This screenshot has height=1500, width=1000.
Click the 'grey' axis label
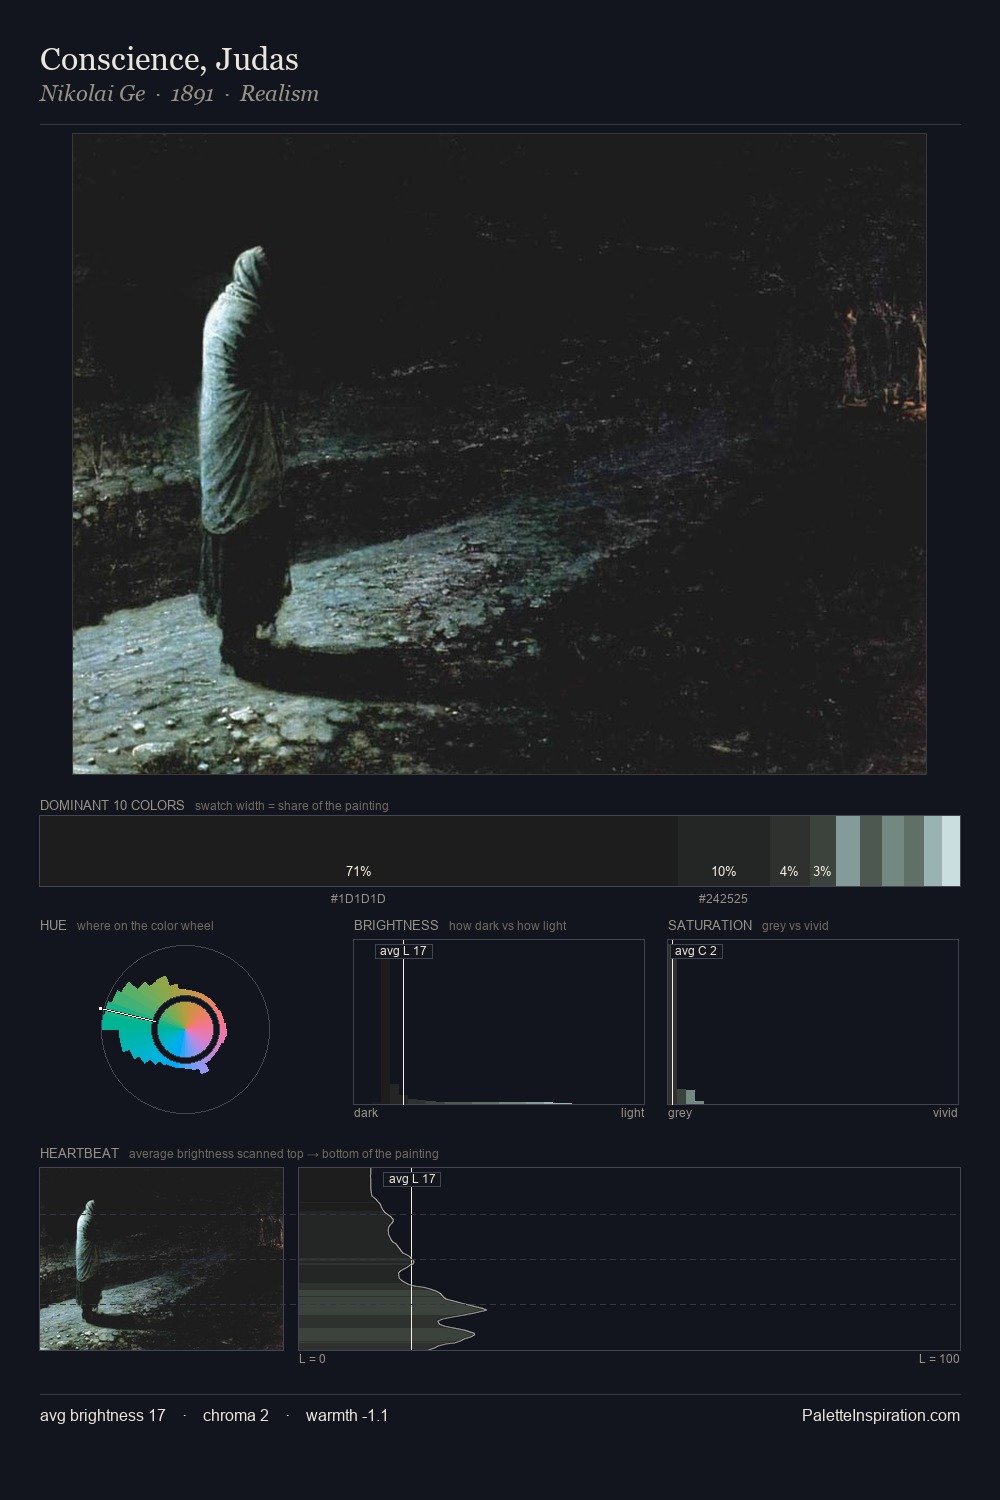coord(680,1113)
